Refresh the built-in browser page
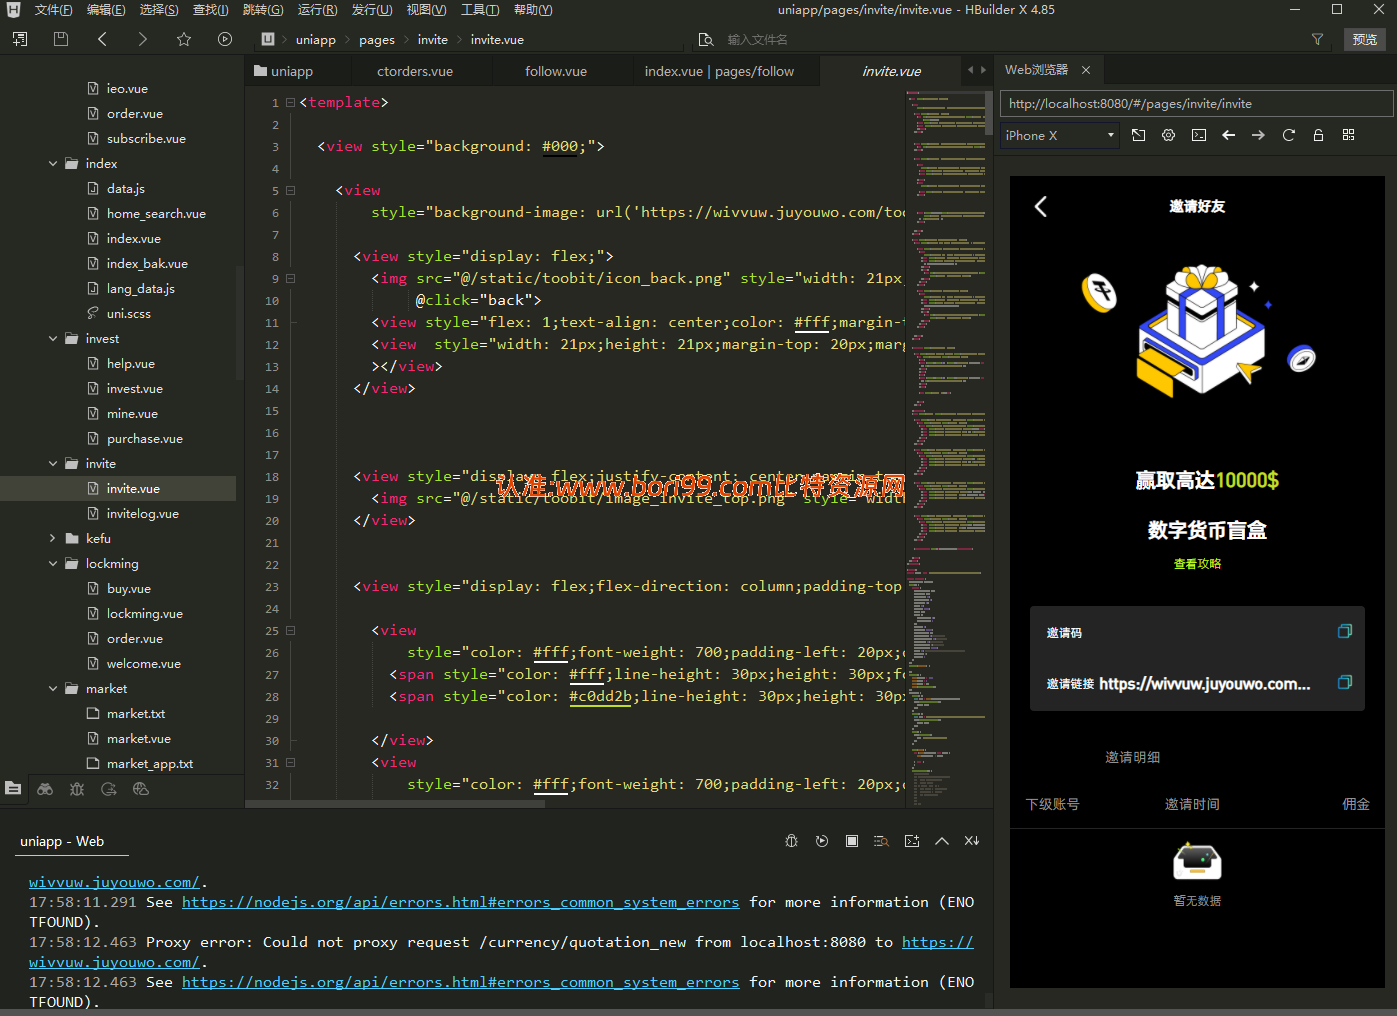The image size is (1397, 1016). (x=1289, y=135)
